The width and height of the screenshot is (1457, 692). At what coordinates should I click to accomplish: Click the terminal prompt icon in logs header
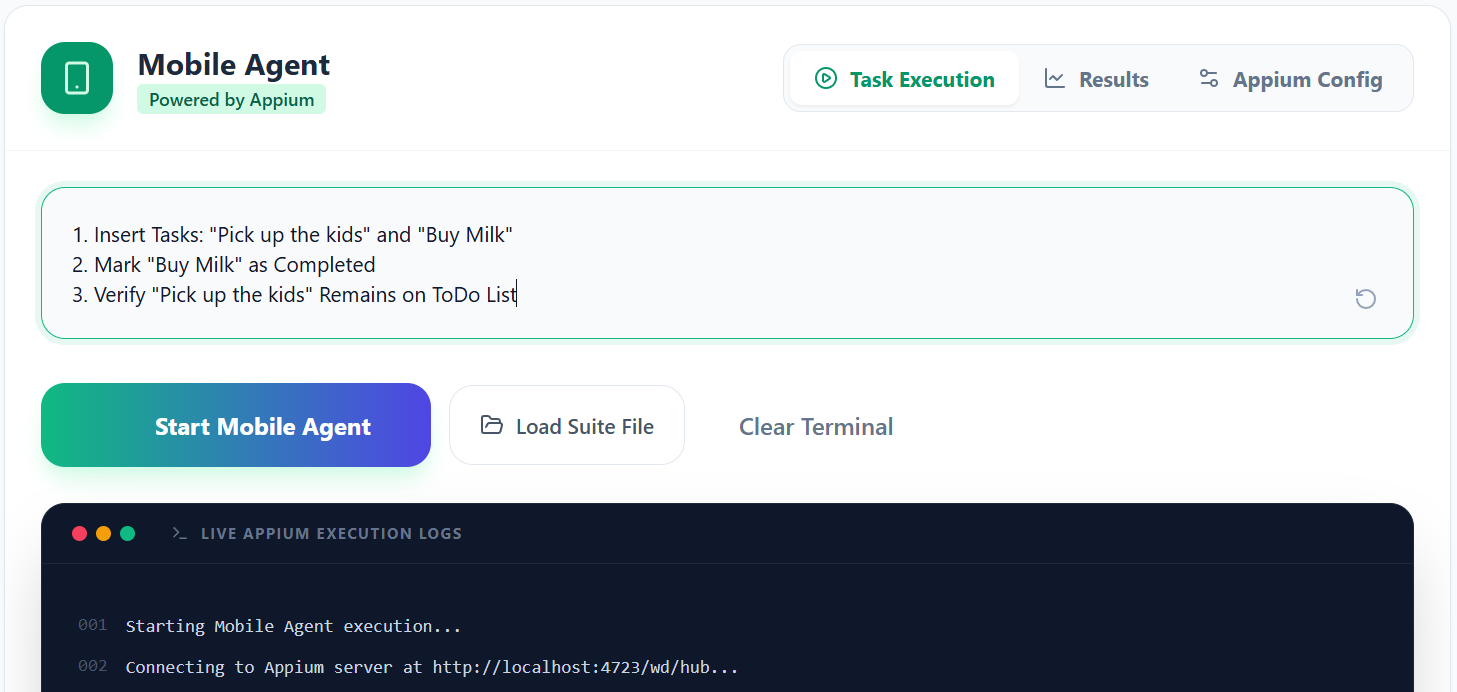click(180, 533)
